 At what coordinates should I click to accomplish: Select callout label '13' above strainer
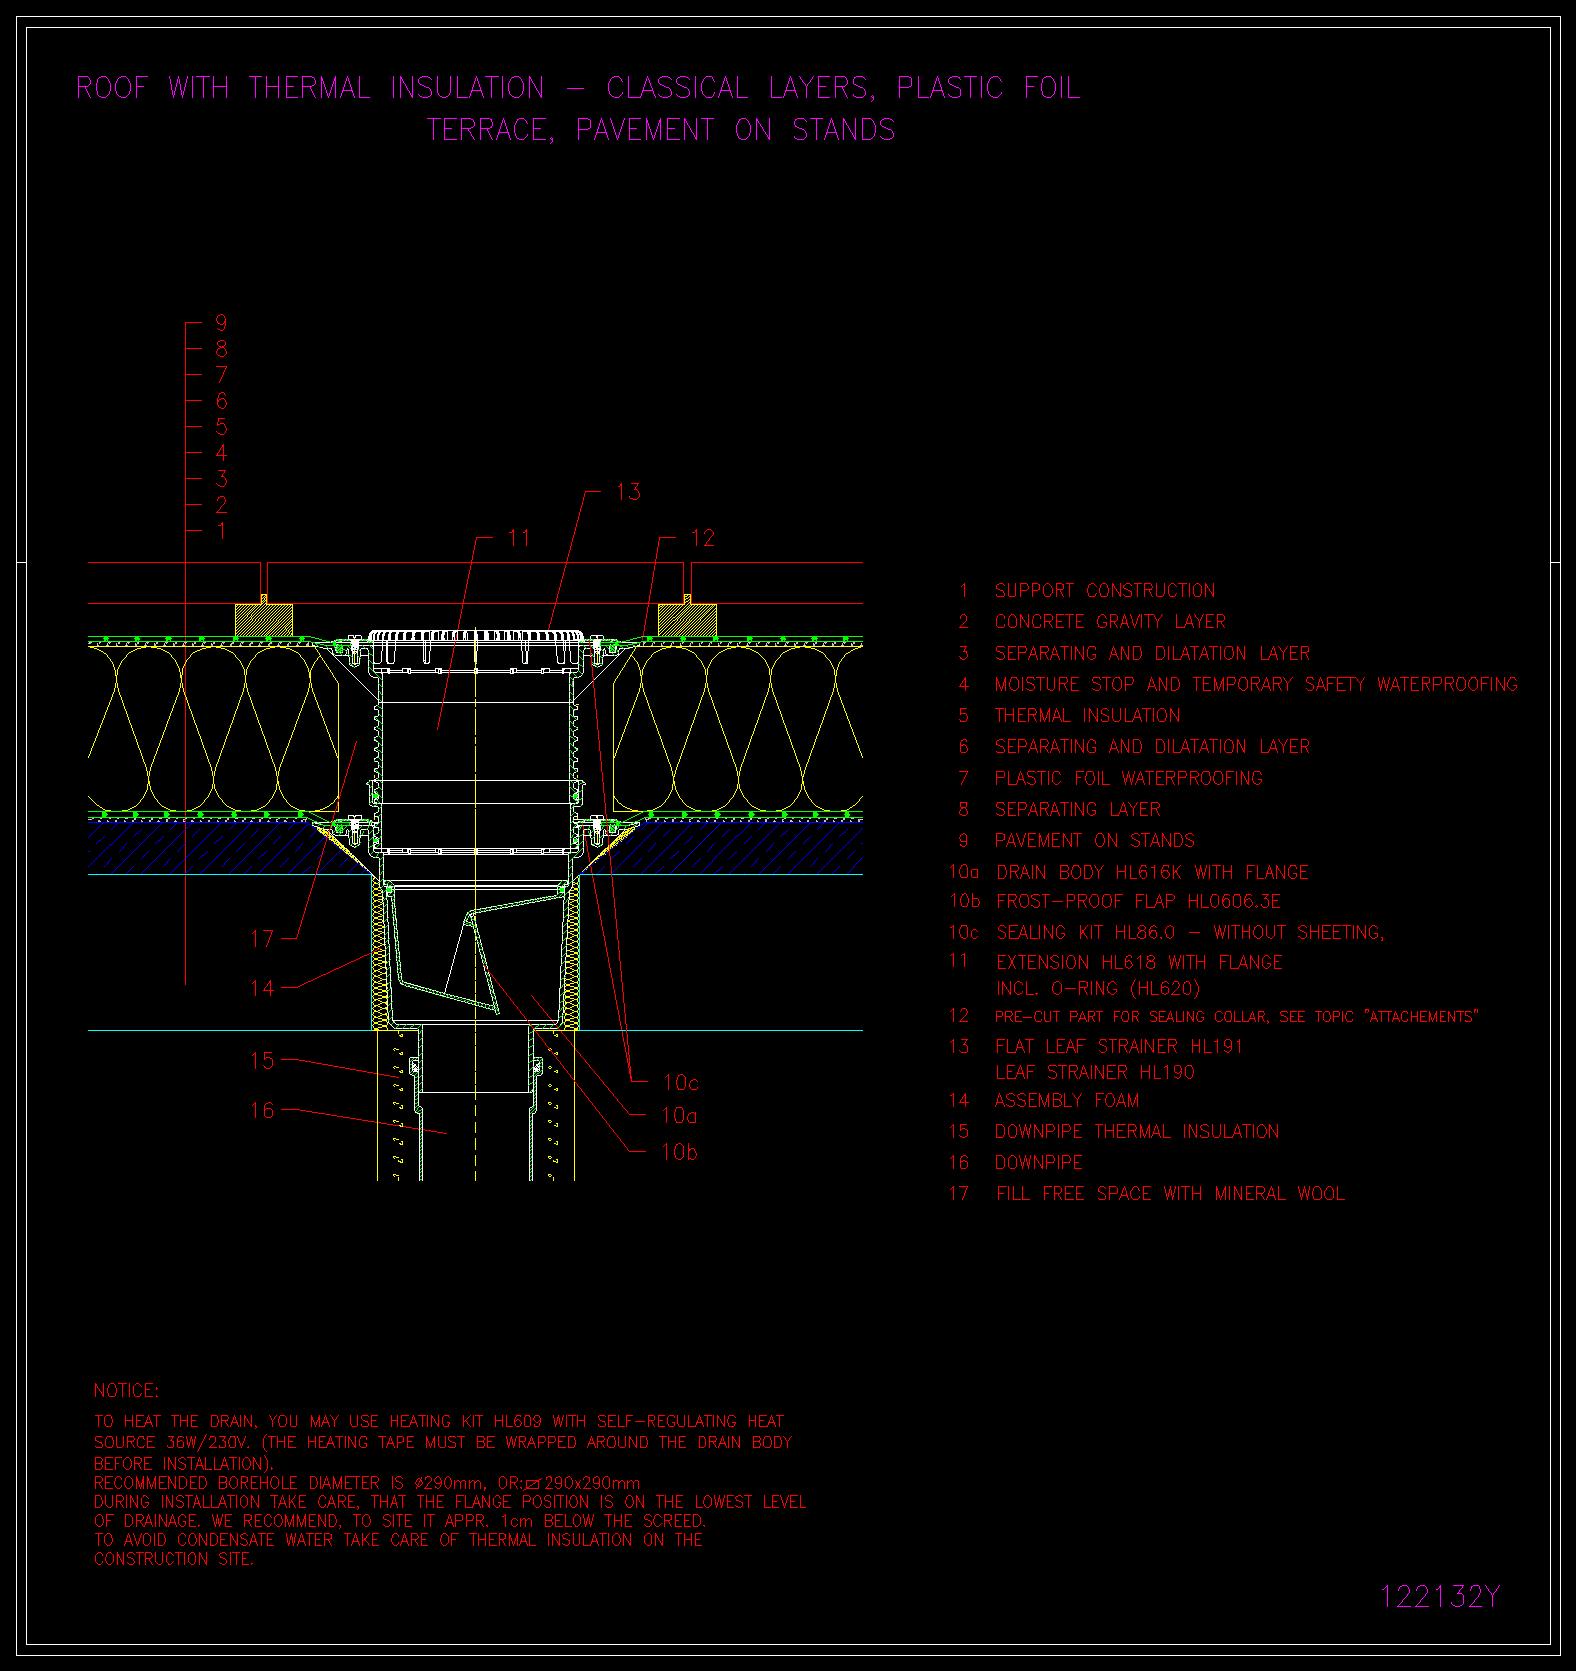(628, 492)
